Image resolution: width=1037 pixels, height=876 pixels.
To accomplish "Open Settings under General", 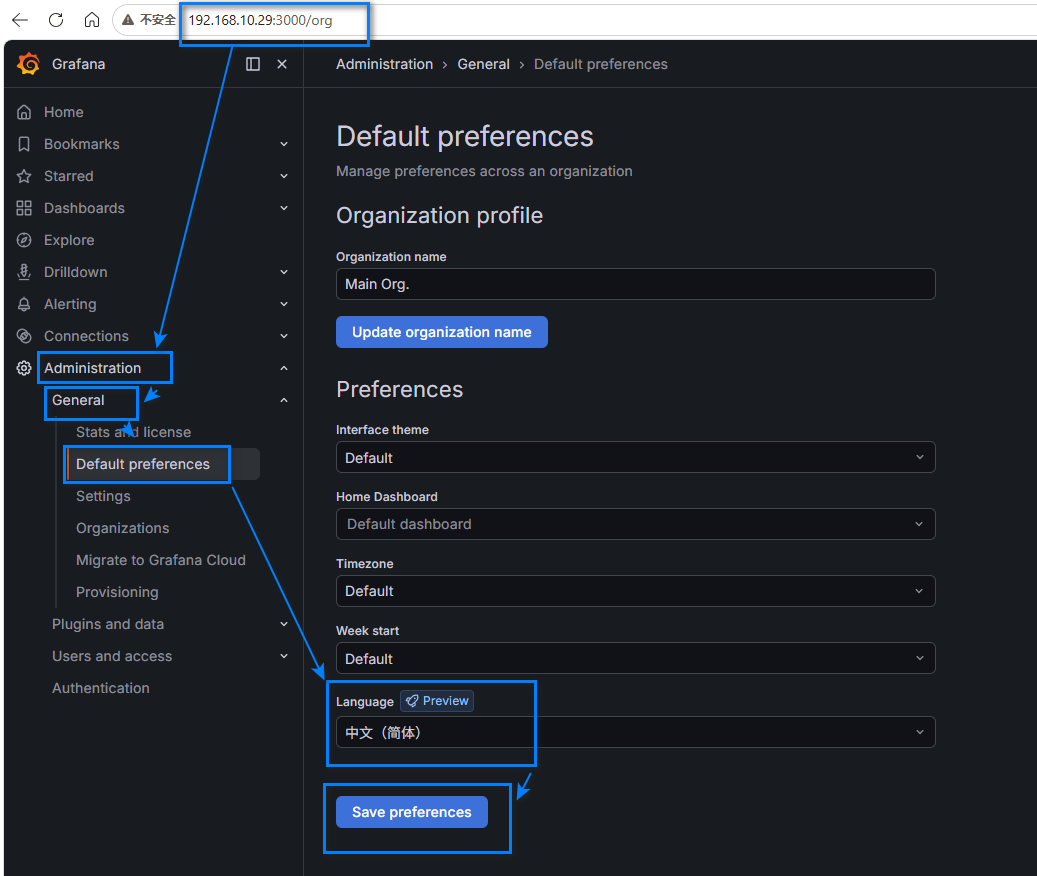I will (103, 497).
